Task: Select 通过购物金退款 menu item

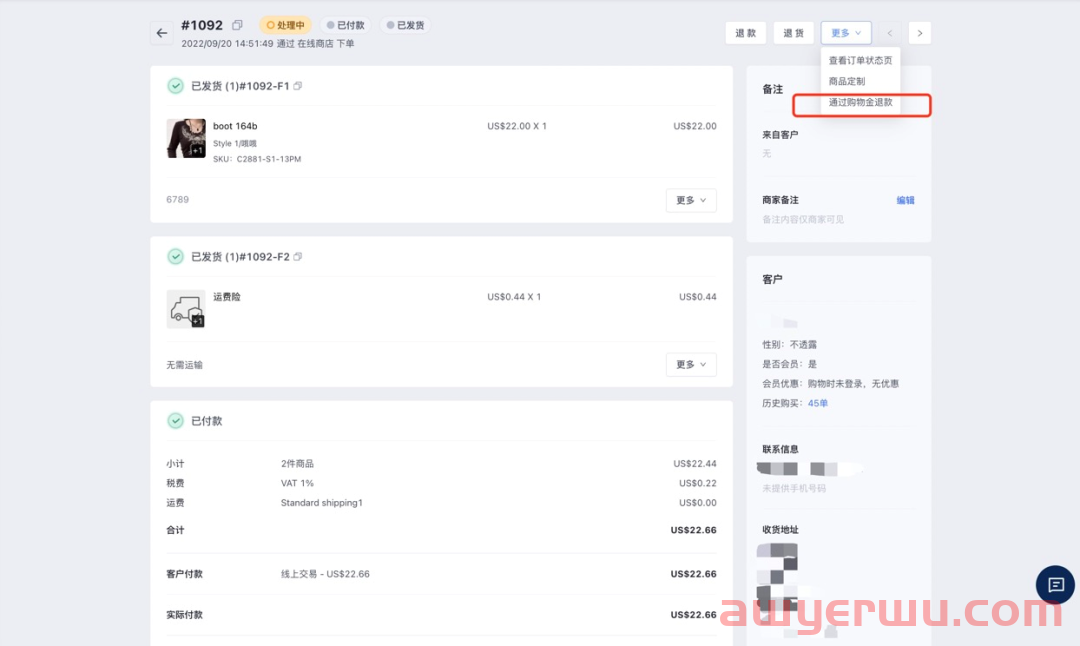Action: click(x=860, y=103)
